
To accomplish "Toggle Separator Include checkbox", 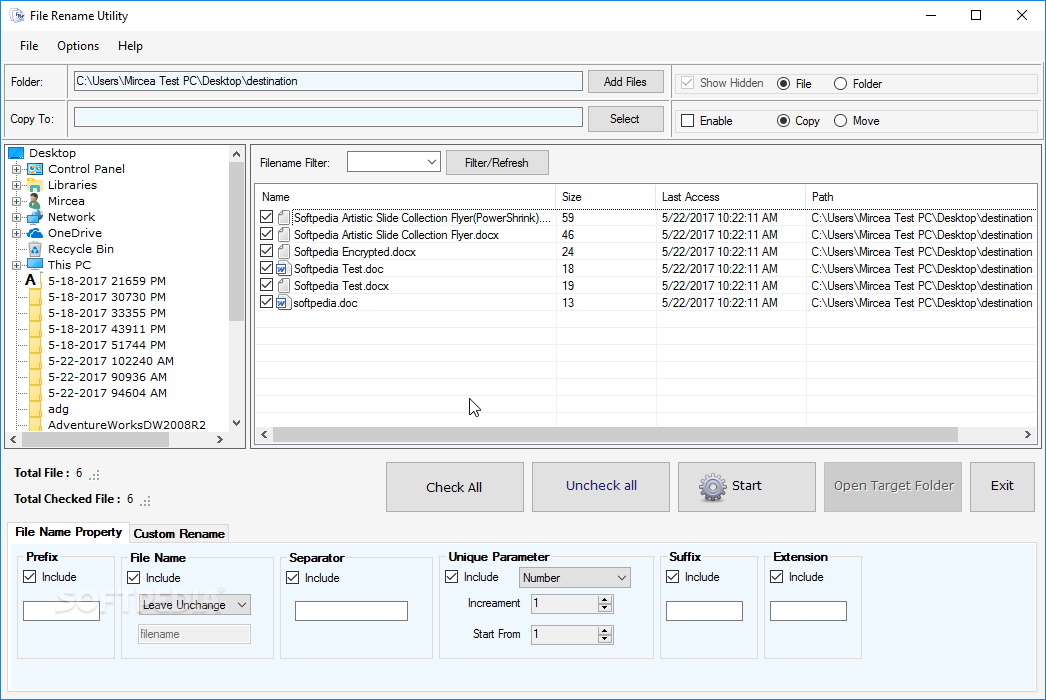I will tap(292, 577).
